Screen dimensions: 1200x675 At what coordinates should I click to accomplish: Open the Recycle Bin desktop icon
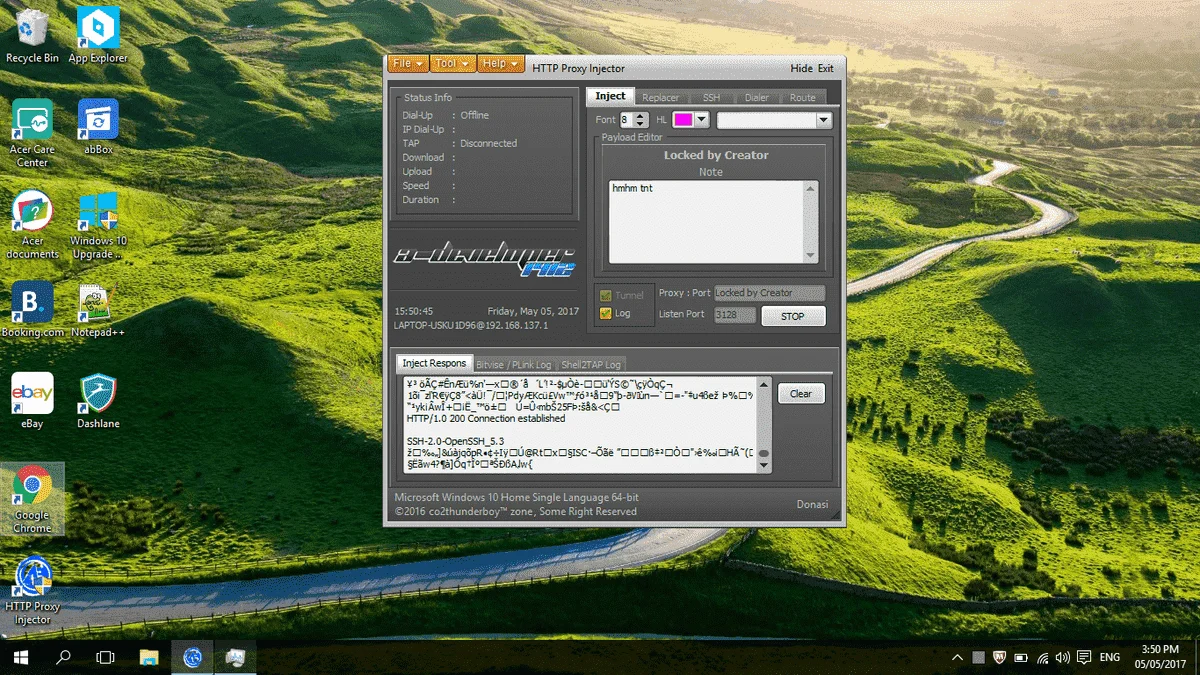pyautogui.click(x=32, y=36)
